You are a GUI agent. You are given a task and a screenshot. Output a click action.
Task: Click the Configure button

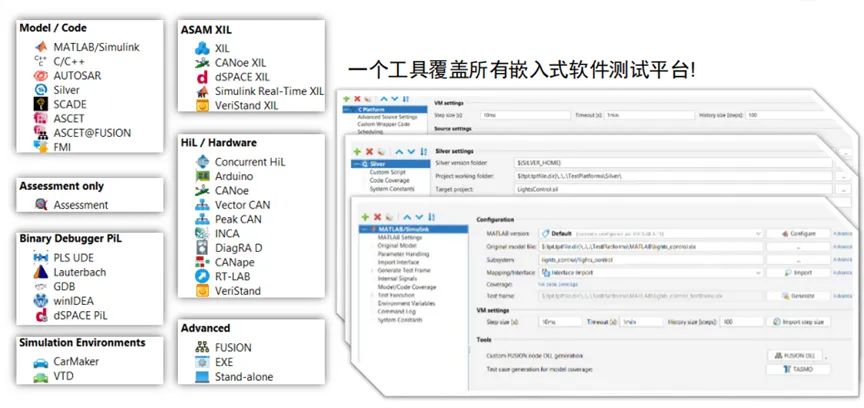798,233
